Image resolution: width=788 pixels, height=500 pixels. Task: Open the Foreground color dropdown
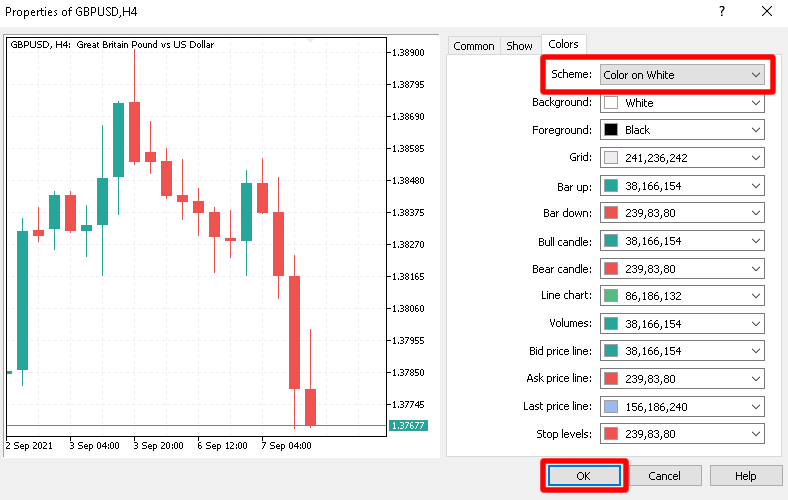(682, 130)
